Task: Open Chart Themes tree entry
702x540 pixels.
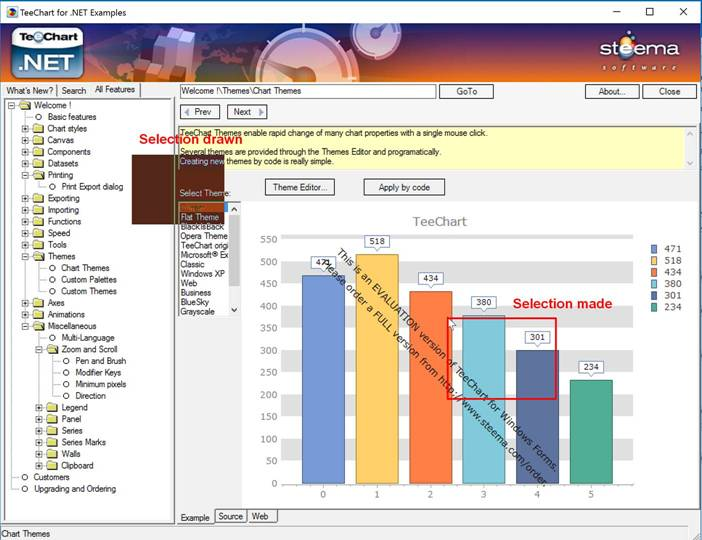Action: point(85,268)
